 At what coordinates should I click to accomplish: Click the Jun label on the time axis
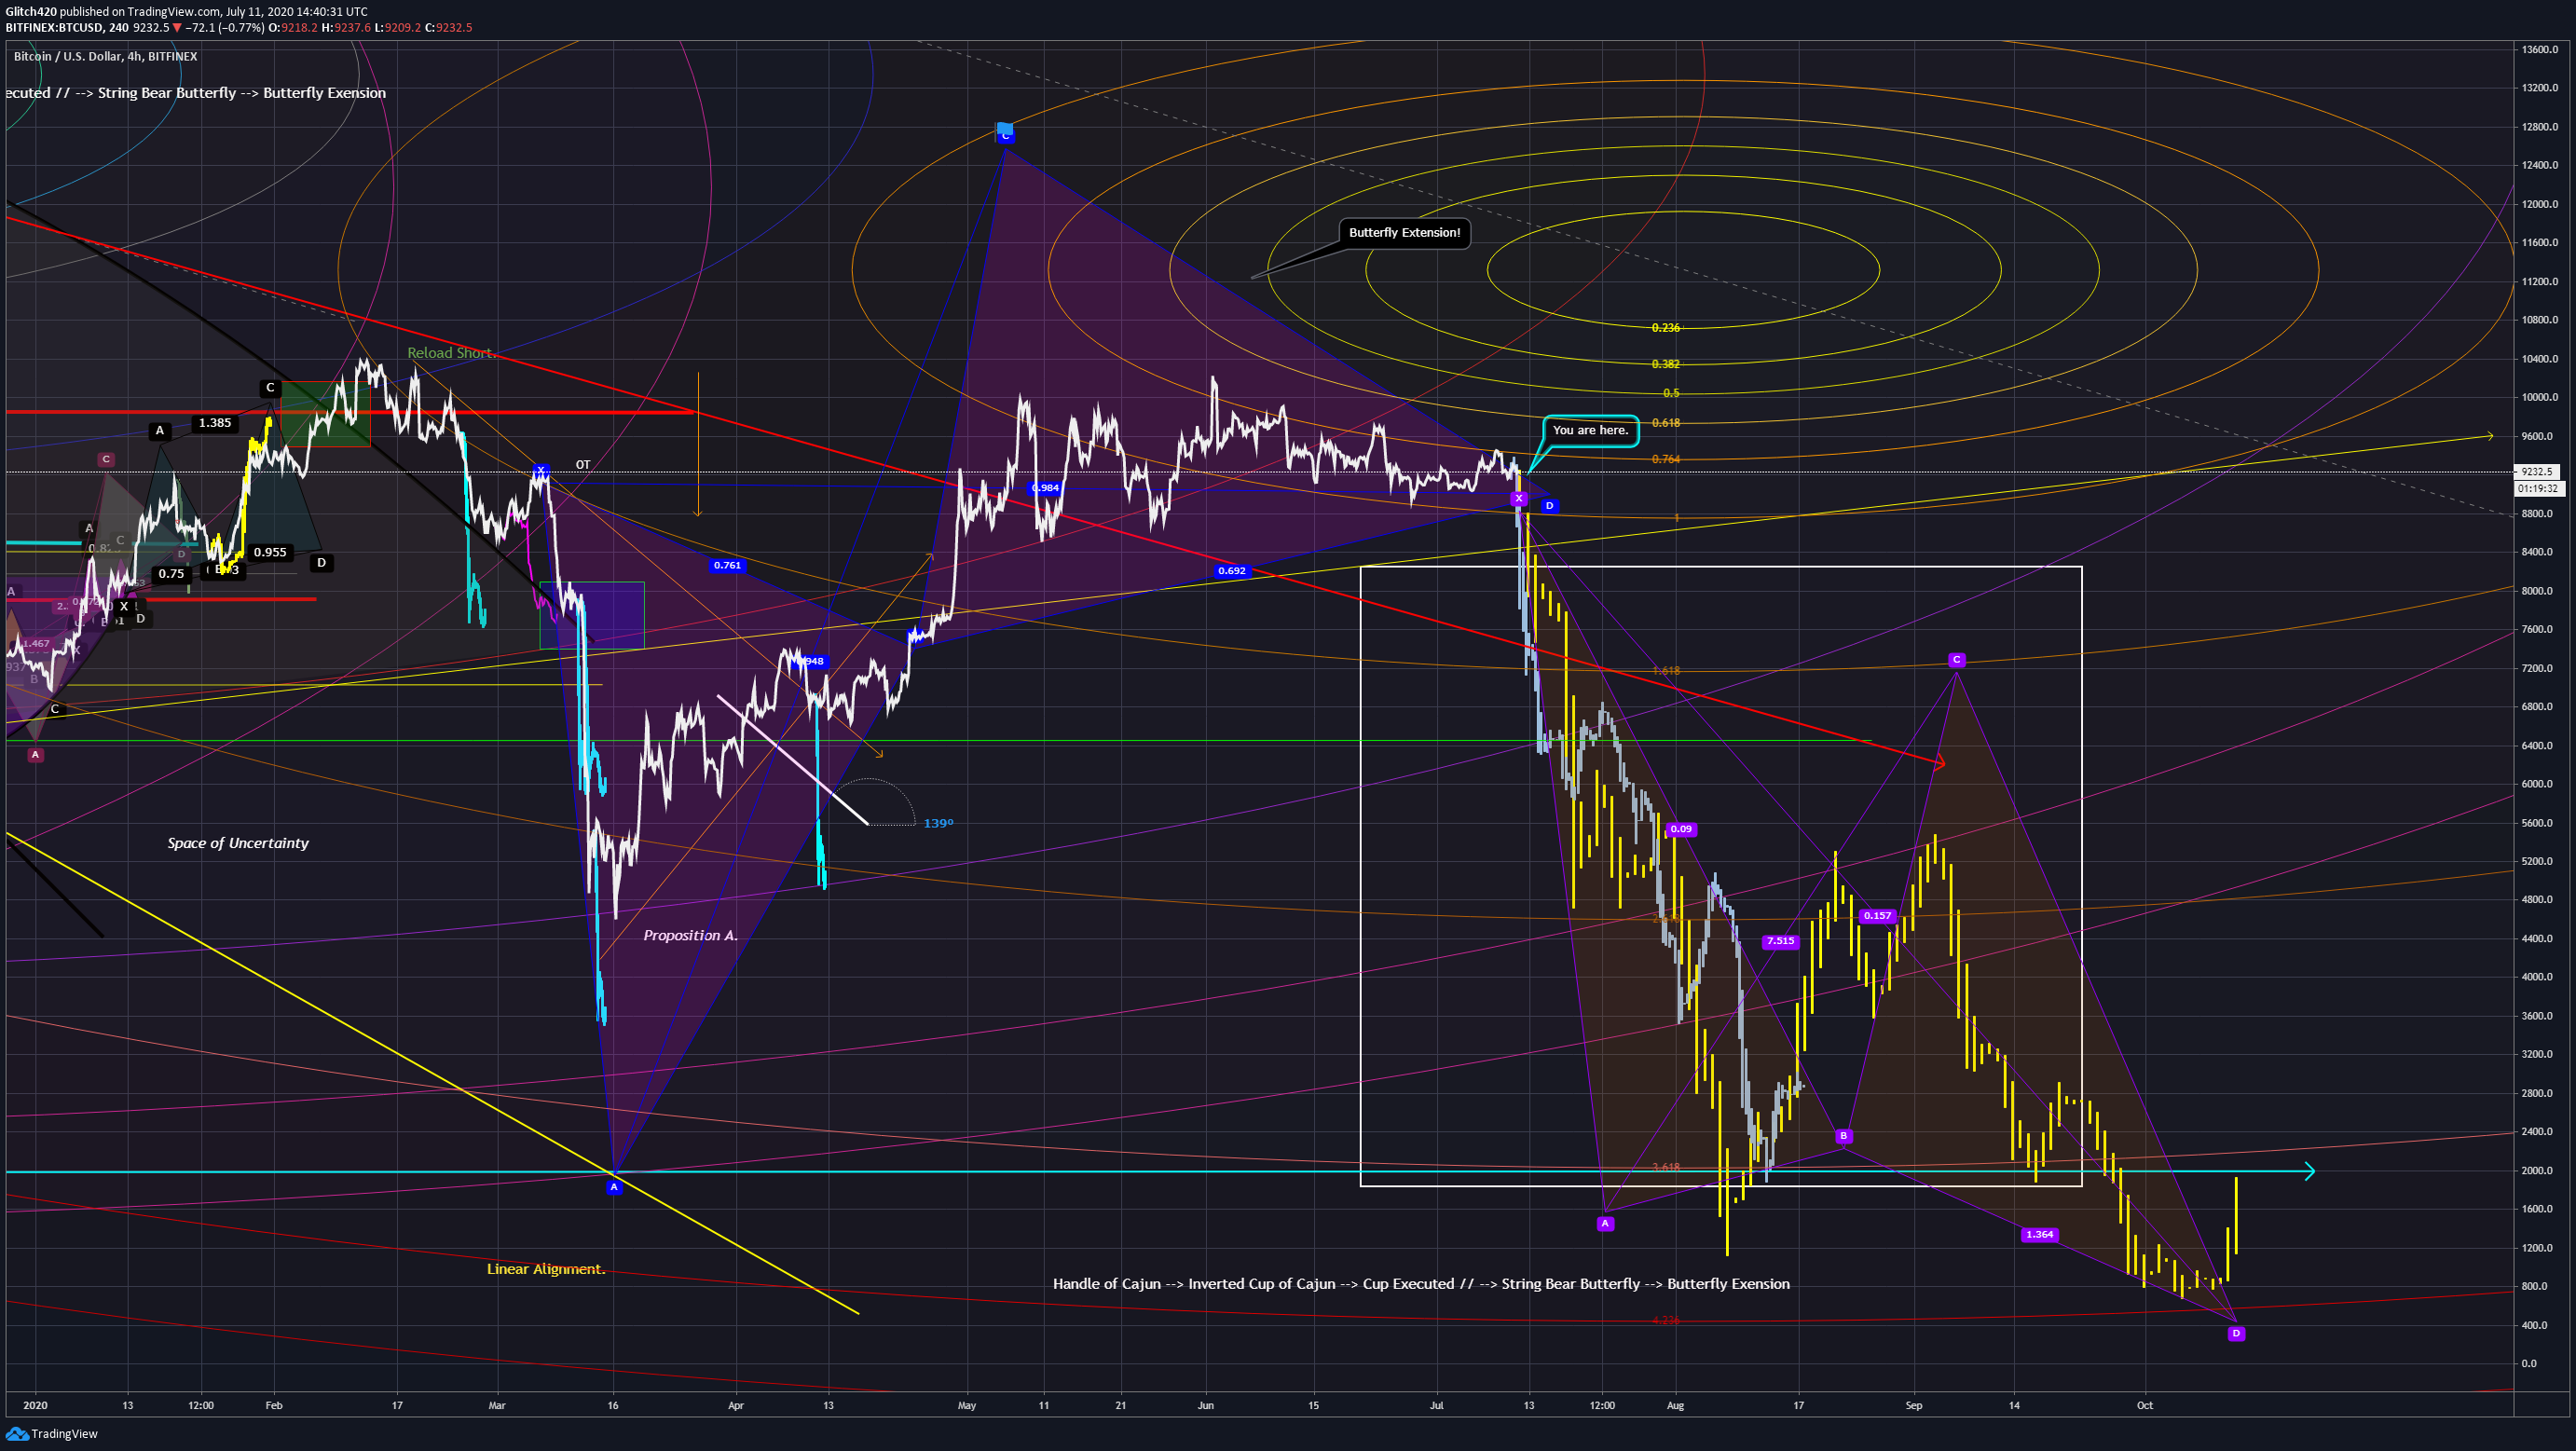(1206, 1405)
